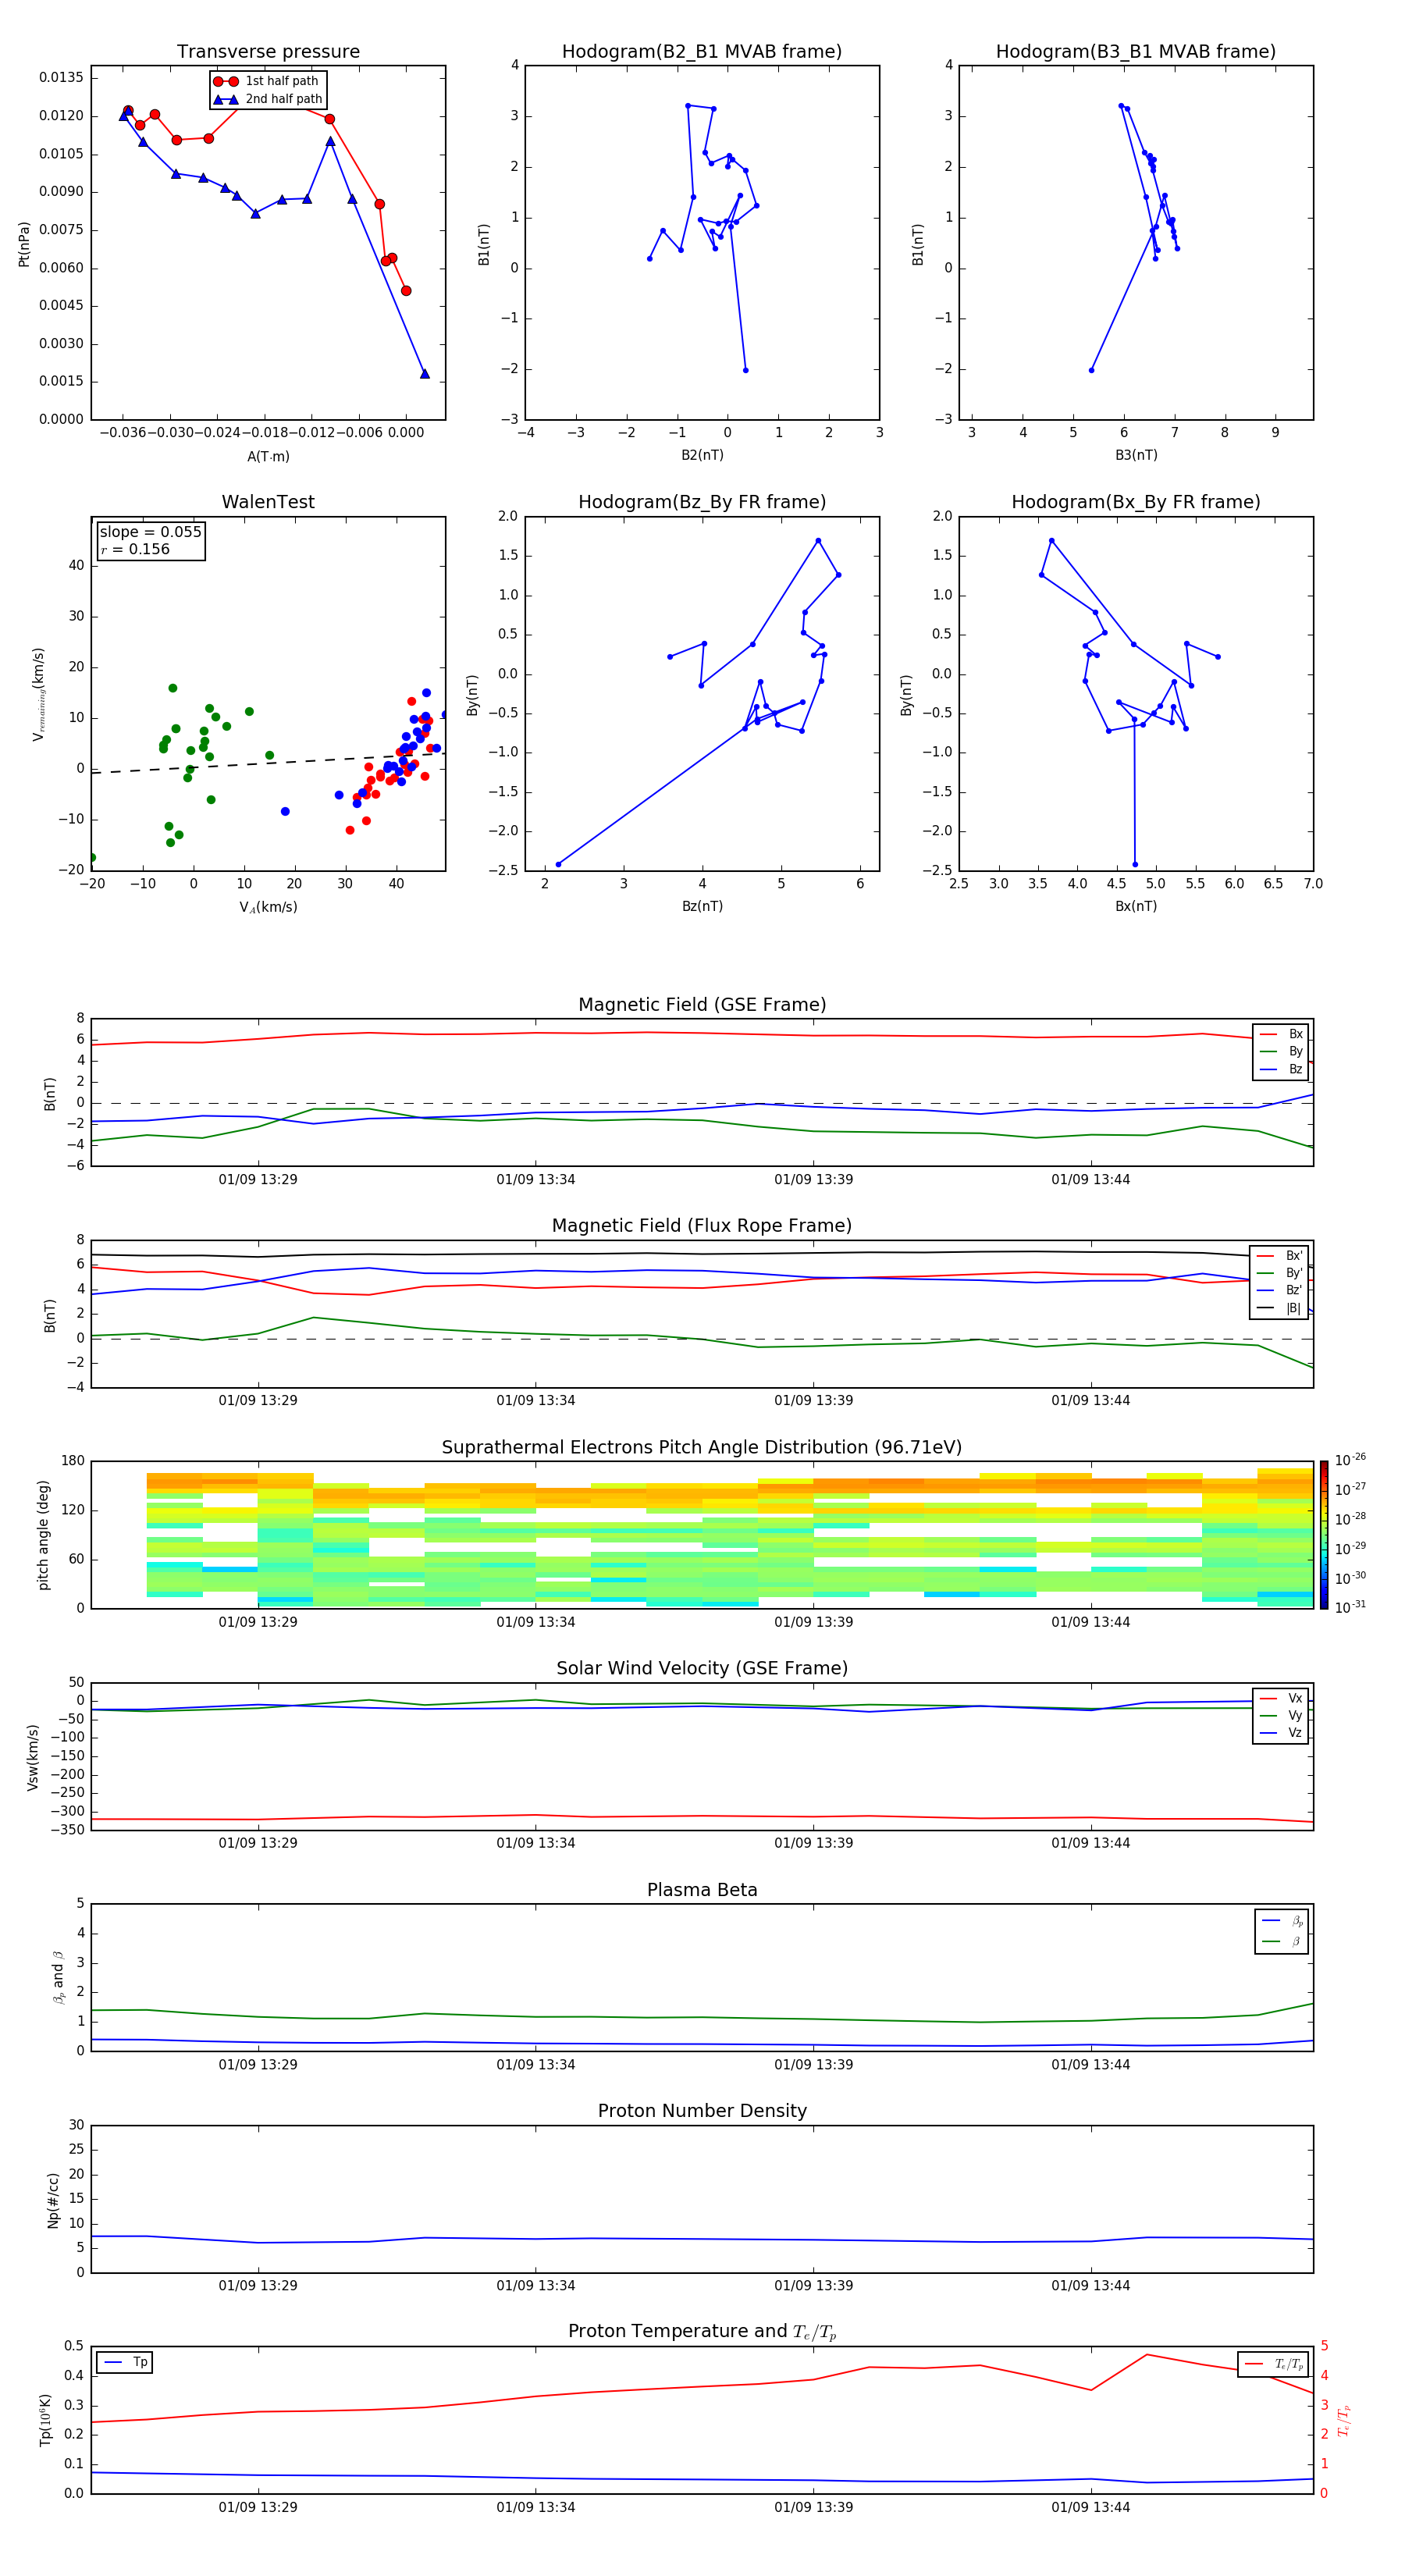Screen dimensions: 1405x2576
Task: Click the 'B2(nT)' x-axis label
Action: click(x=702, y=455)
